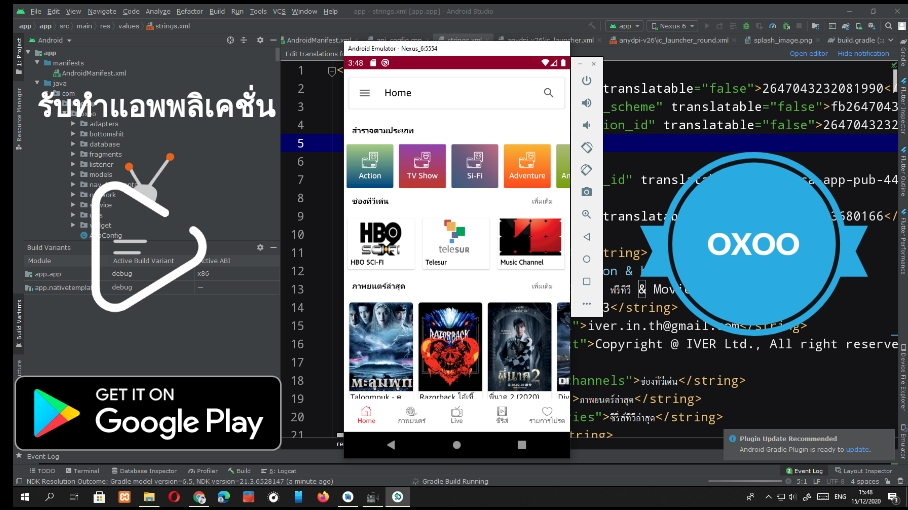Open the Profiler tool window
The width and height of the screenshot is (908, 510).
(x=203, y=471)
